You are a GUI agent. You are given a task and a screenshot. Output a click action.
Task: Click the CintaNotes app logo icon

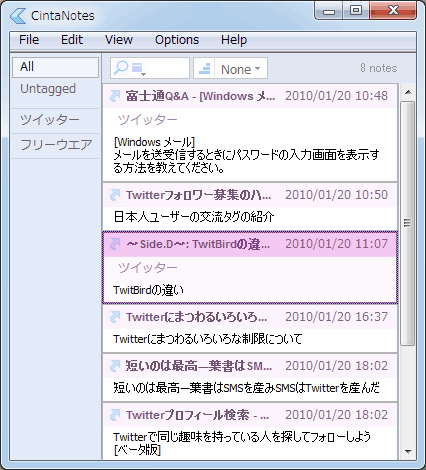(18, 16)
